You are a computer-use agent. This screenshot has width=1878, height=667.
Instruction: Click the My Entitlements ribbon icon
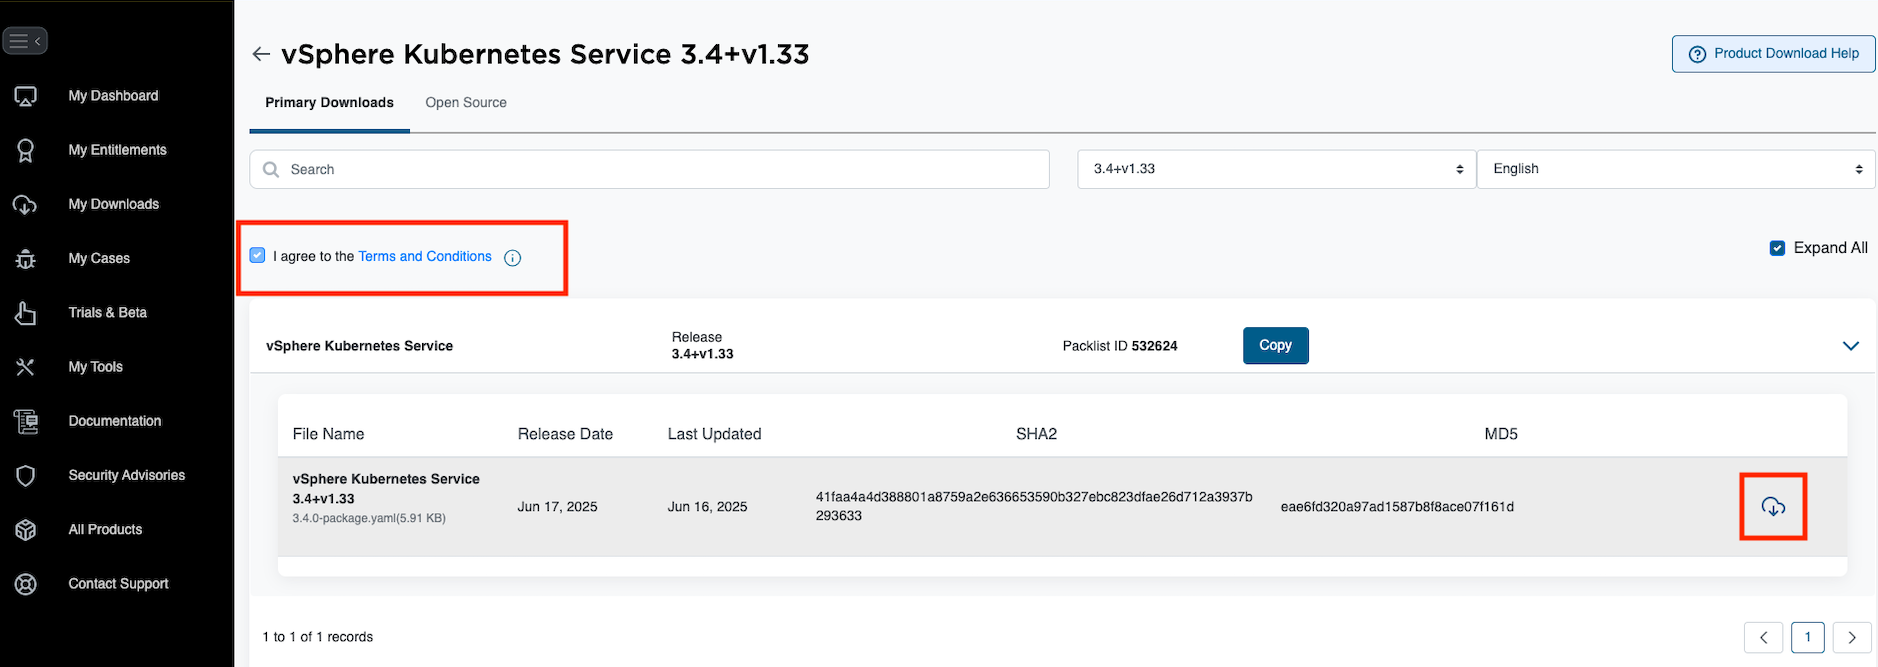coord(26,150)
